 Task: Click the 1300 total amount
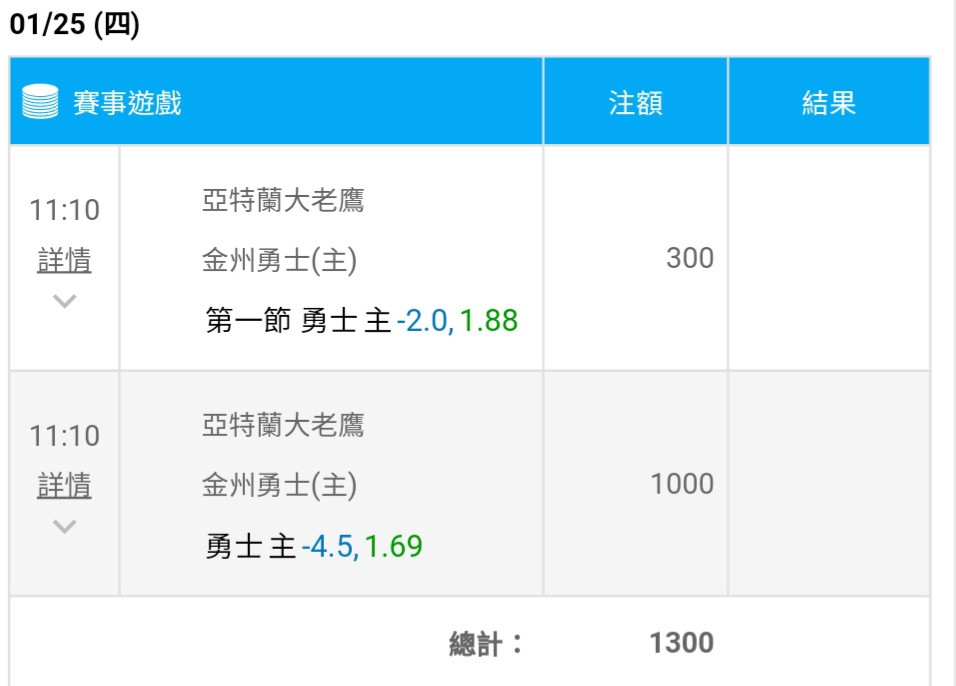point(682,643)
